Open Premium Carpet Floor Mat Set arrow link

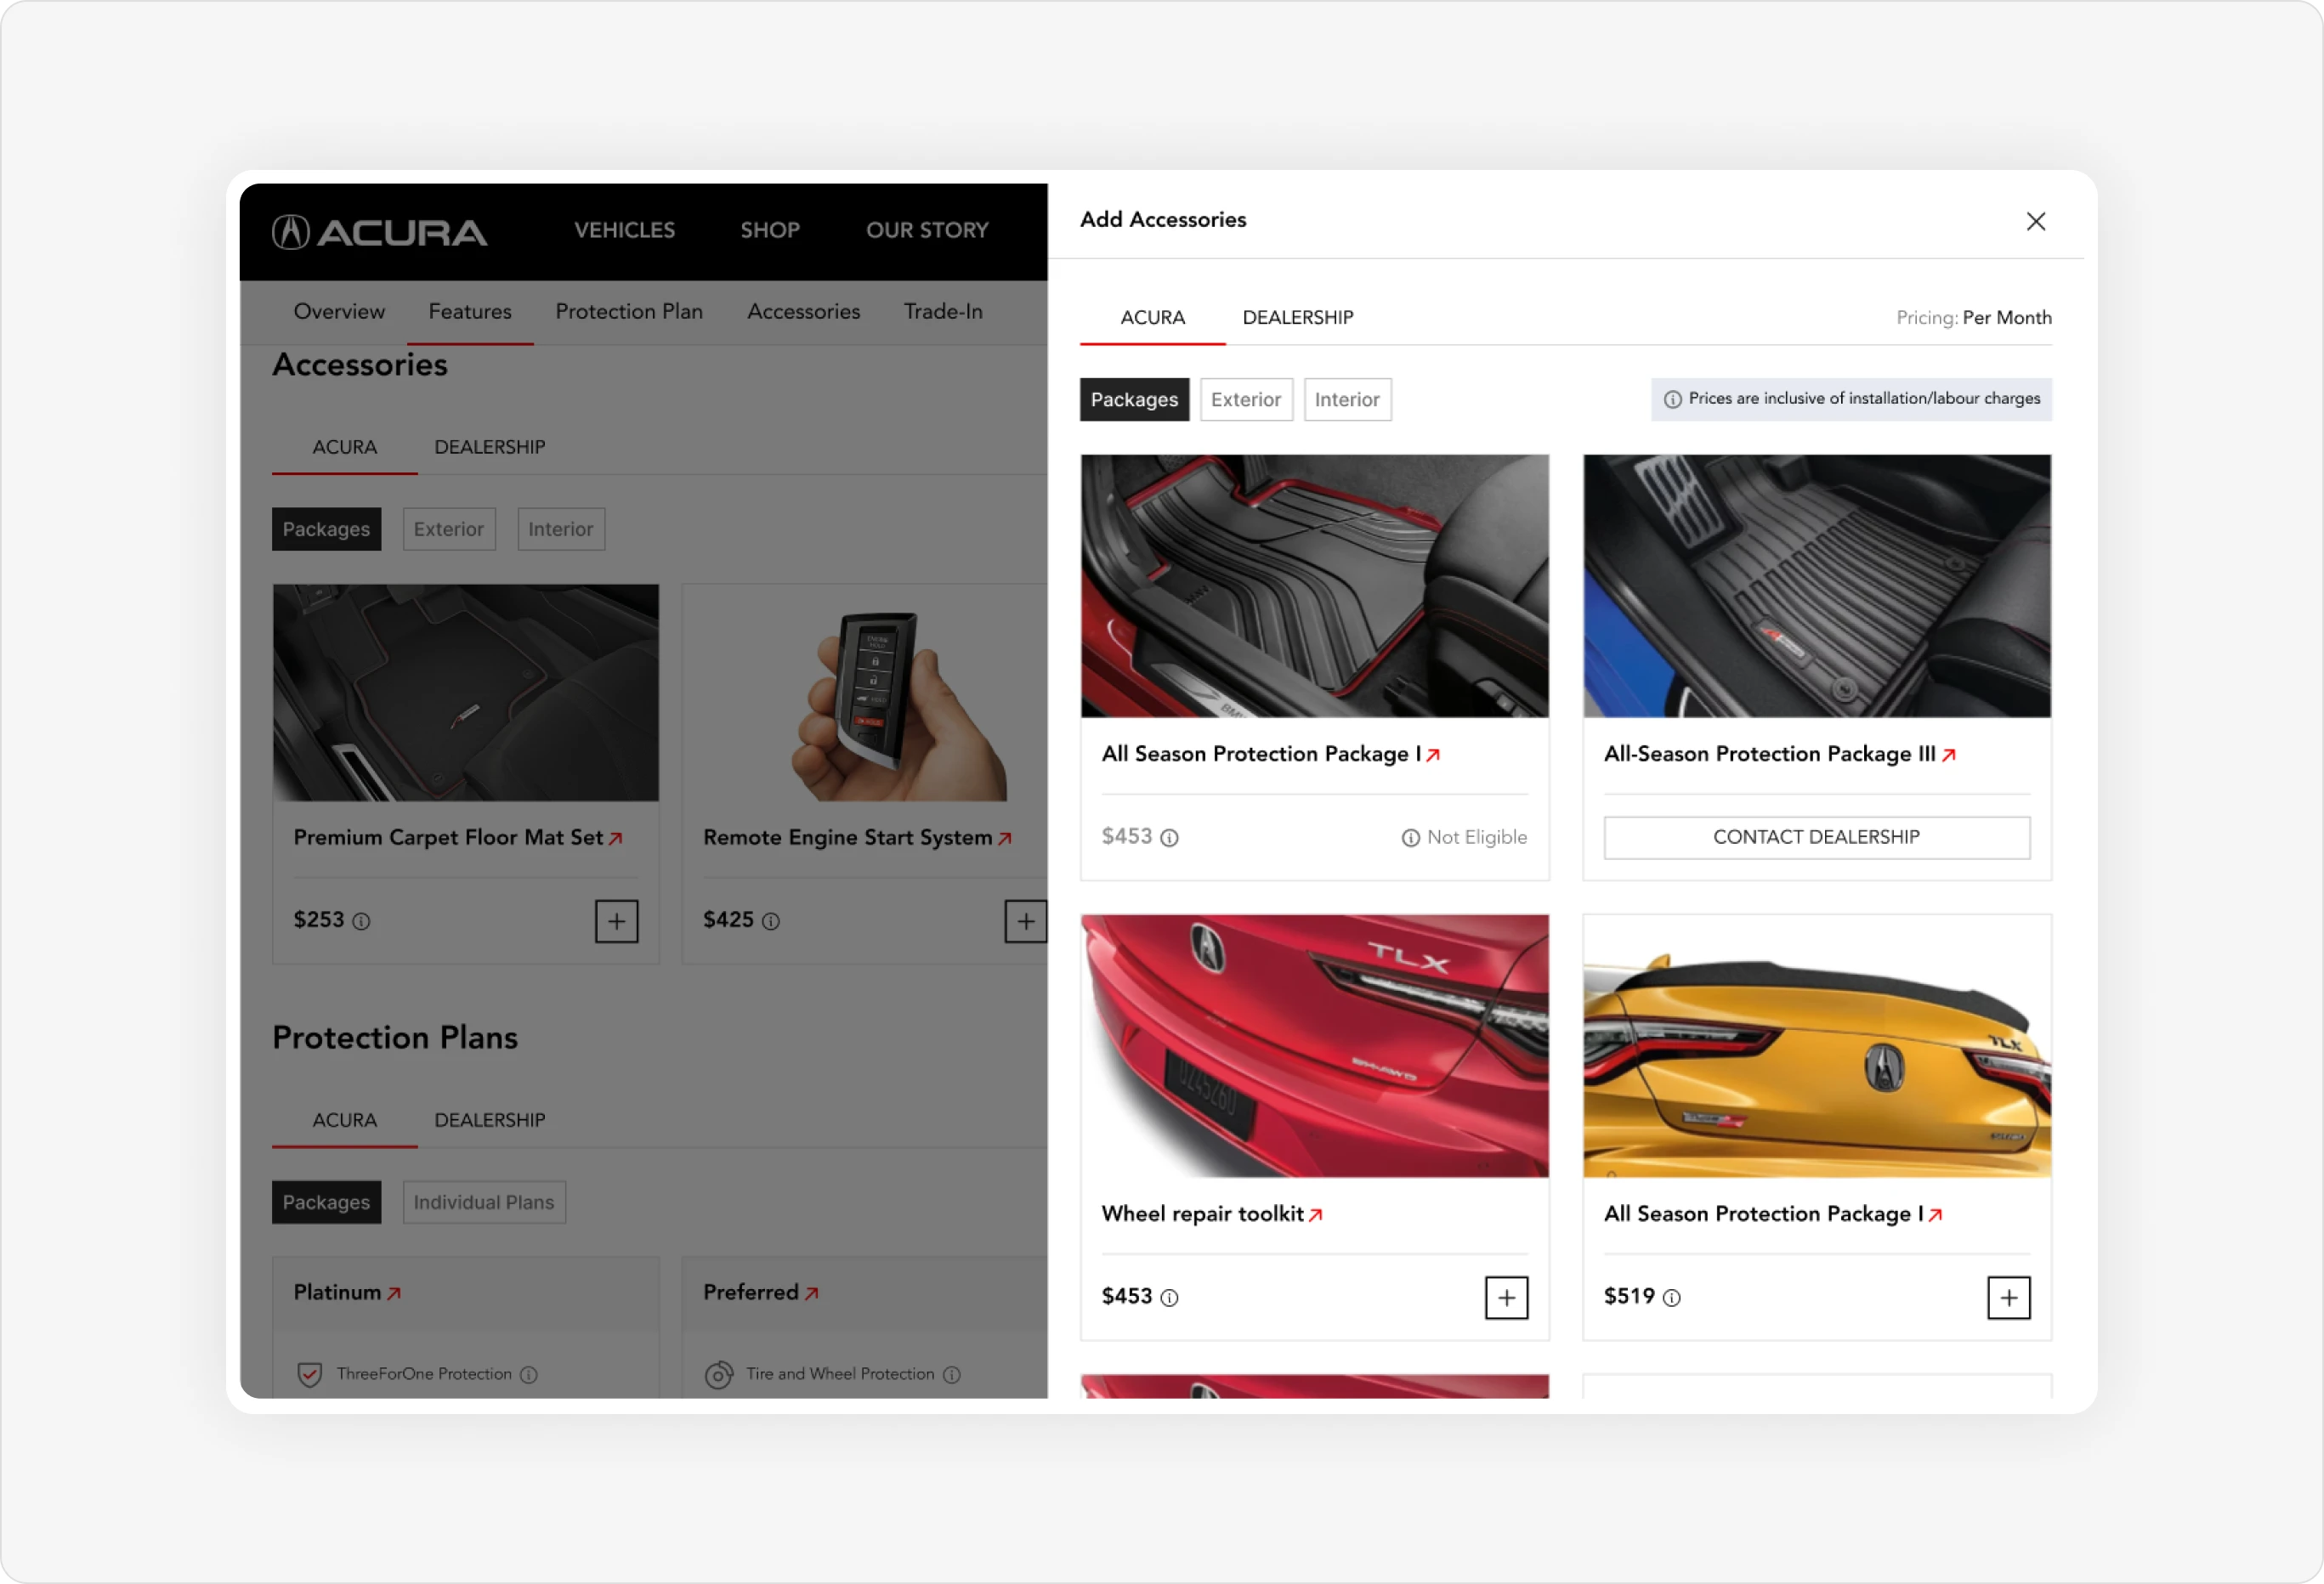point(615,839)
